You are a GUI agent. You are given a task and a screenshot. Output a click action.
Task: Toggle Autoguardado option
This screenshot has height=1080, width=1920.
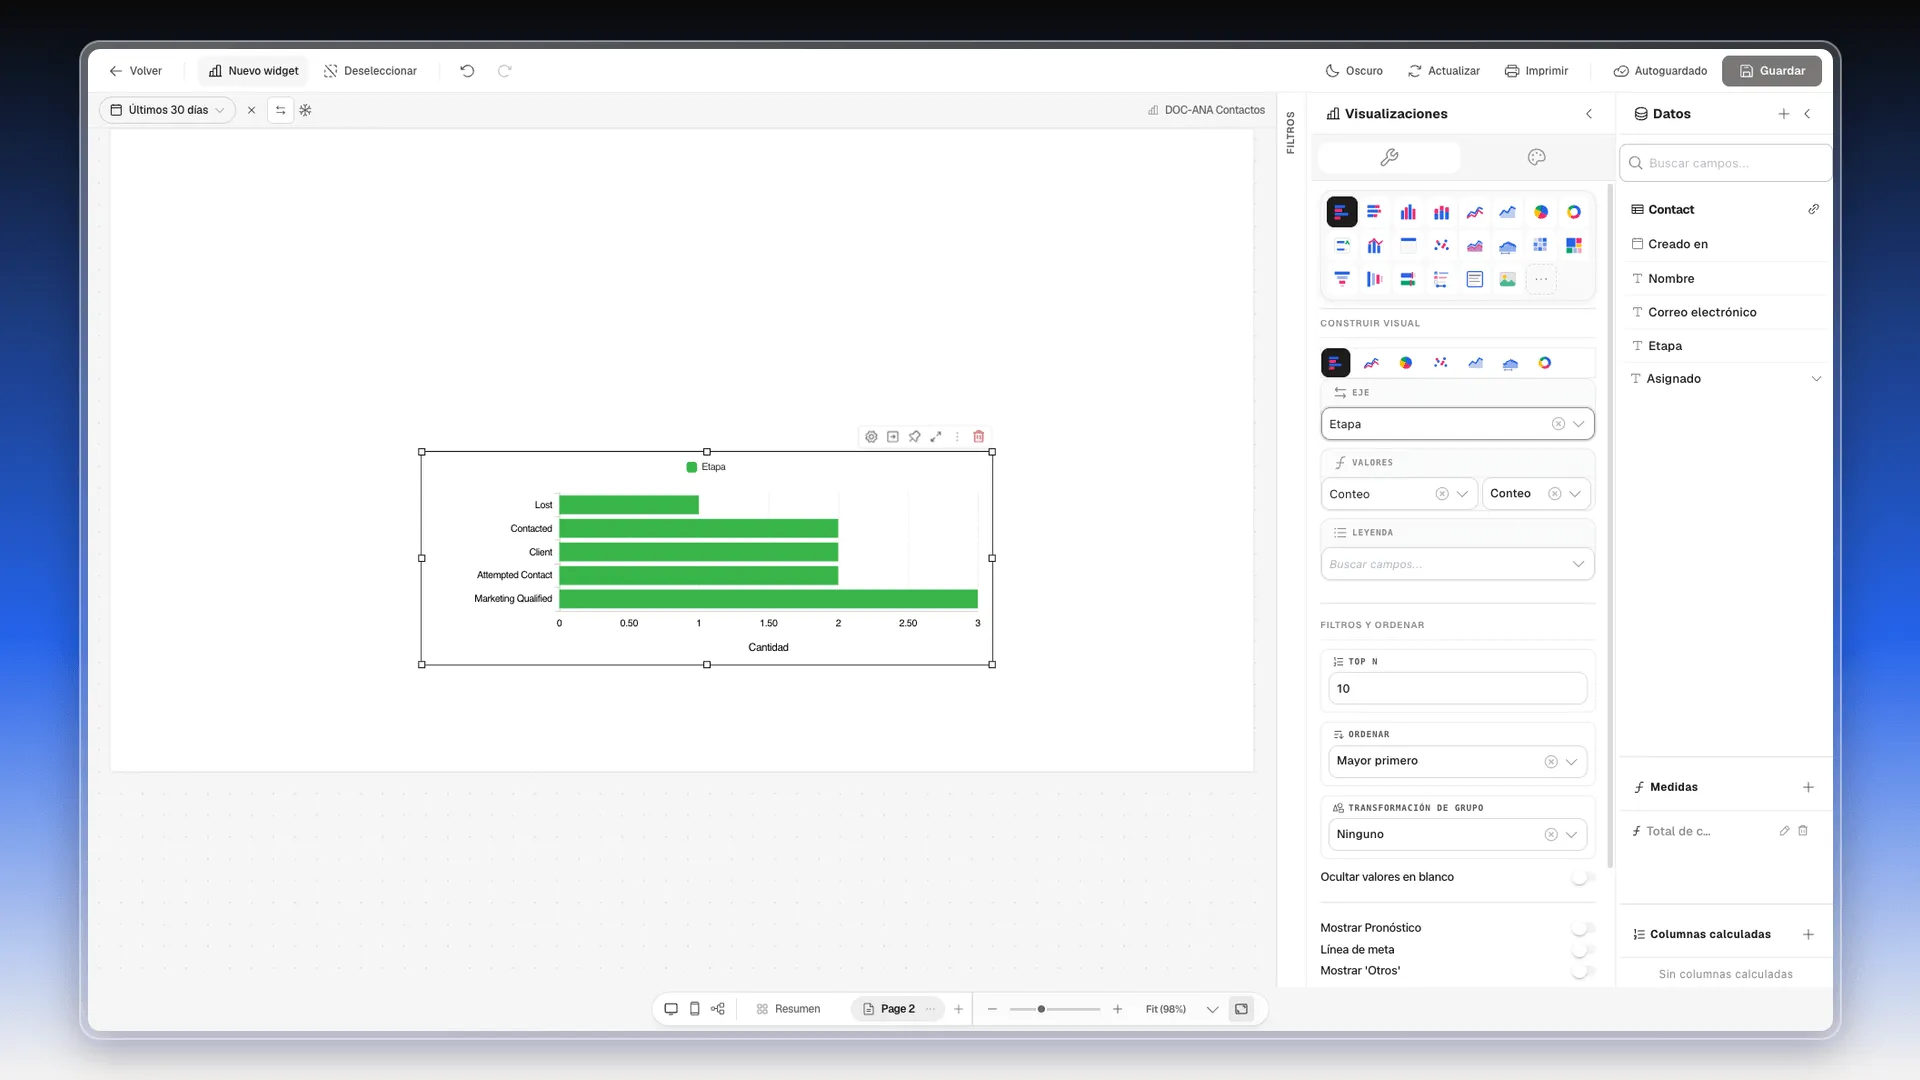(x=1660, y=71)
